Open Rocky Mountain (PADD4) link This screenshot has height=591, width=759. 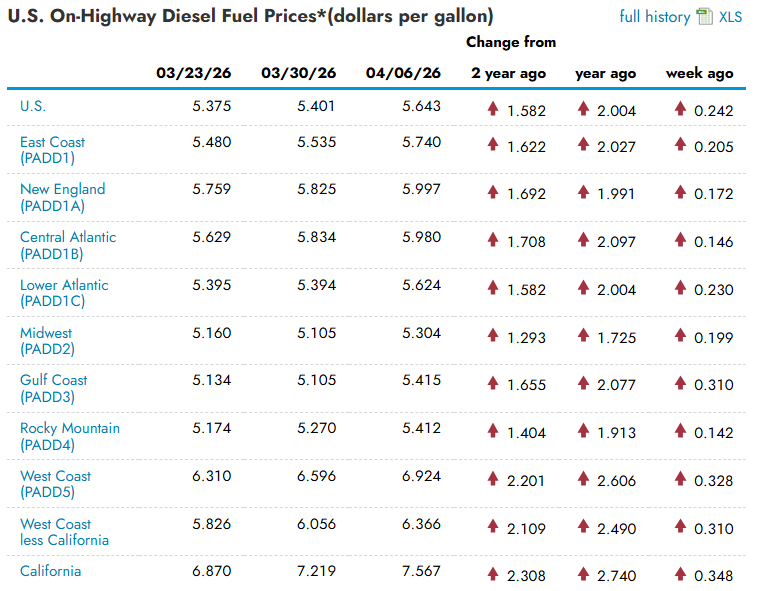tap(70, 436)
